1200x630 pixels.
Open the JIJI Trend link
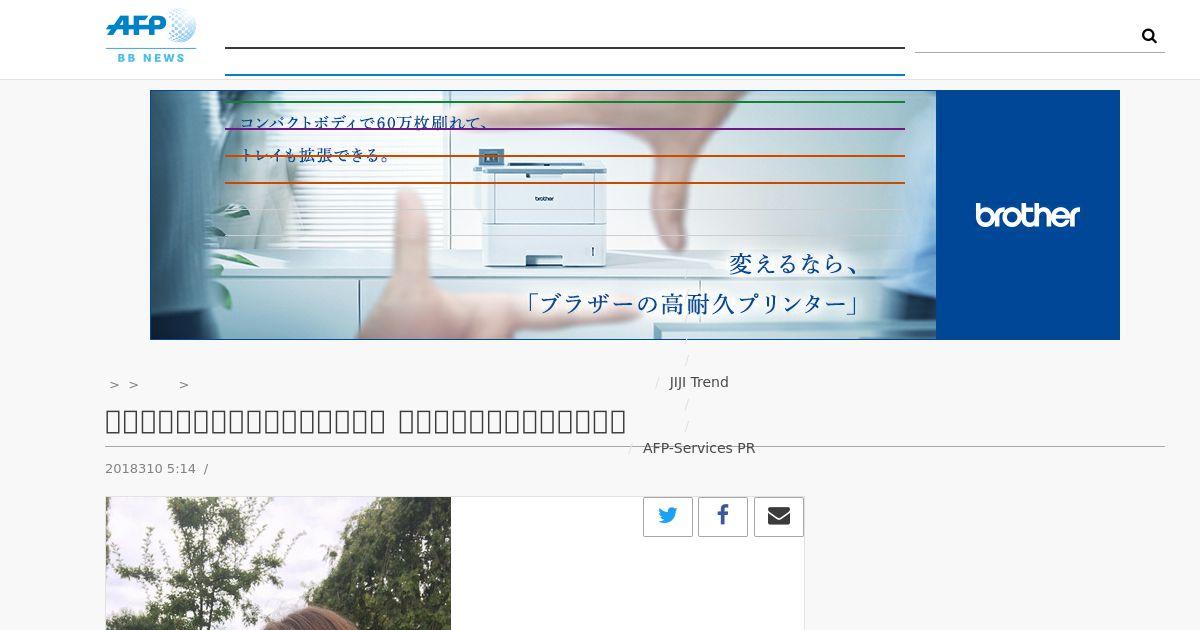click(699, 382)
